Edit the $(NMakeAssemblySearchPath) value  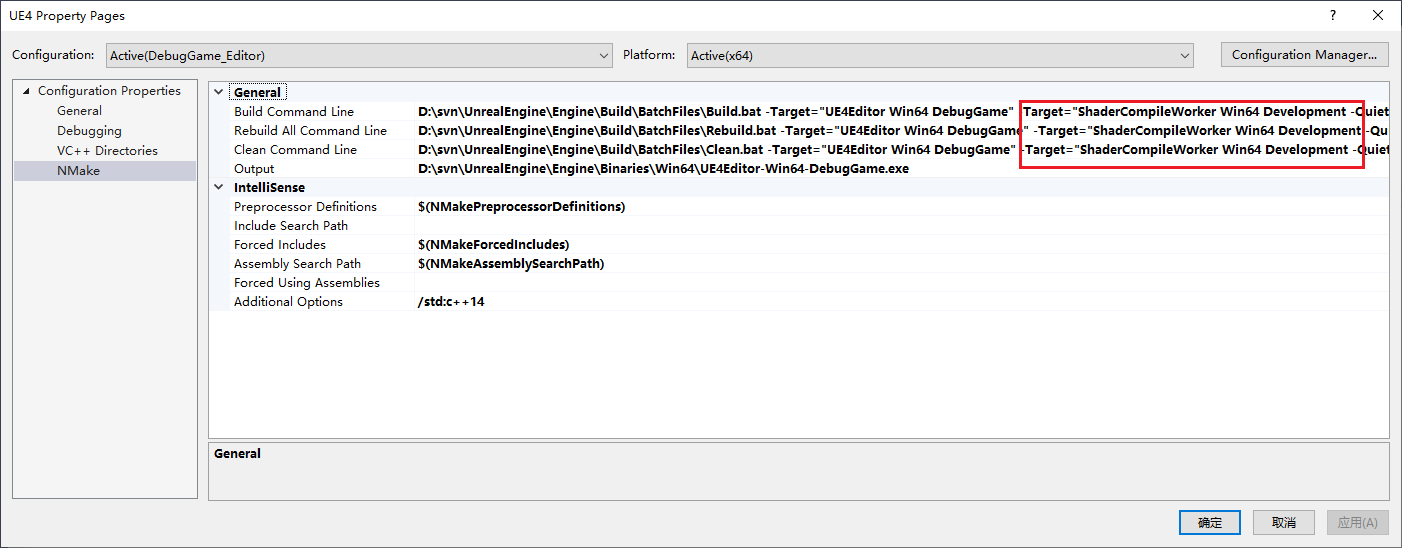point(902,264)
